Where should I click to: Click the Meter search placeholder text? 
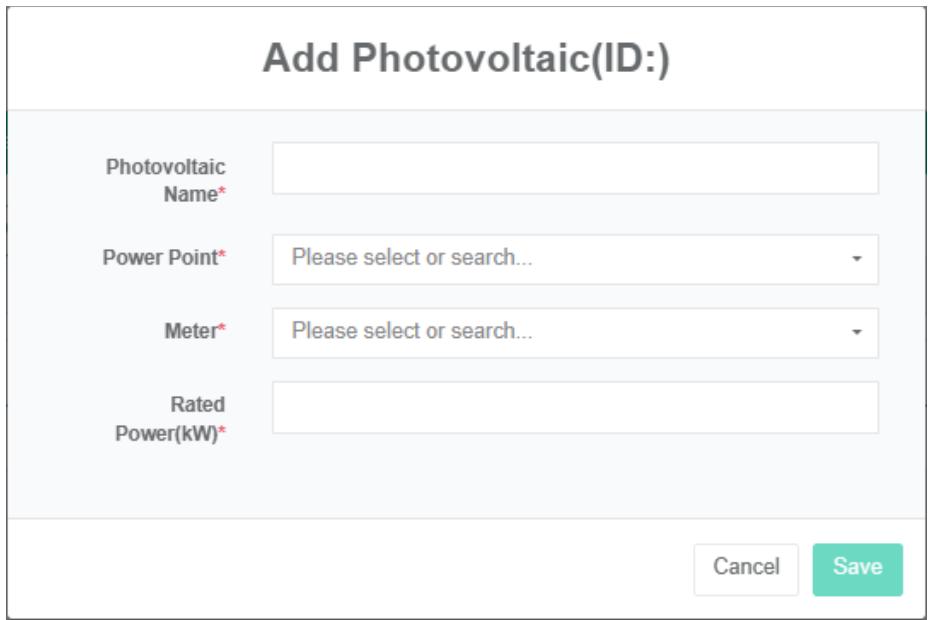coord(412,332)
